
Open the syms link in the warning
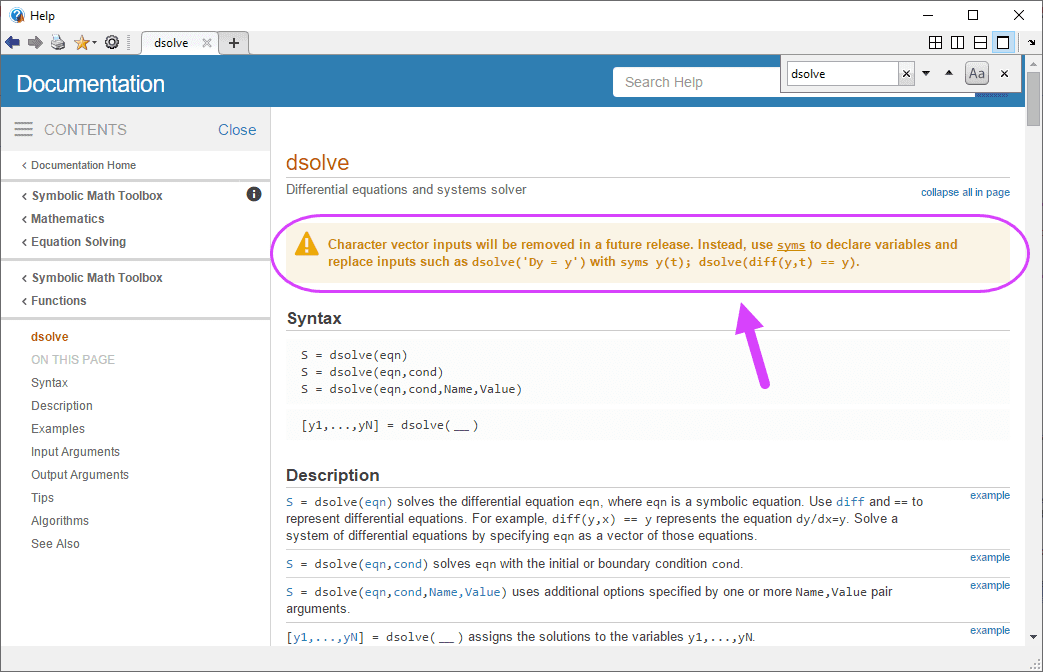[x=791, y=245]
